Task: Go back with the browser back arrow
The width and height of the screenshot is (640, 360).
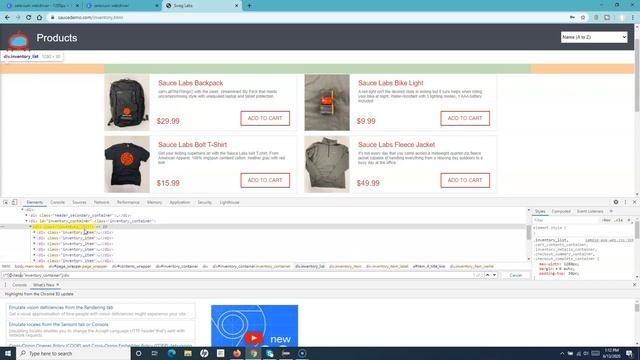Action: tap(8, 18)
